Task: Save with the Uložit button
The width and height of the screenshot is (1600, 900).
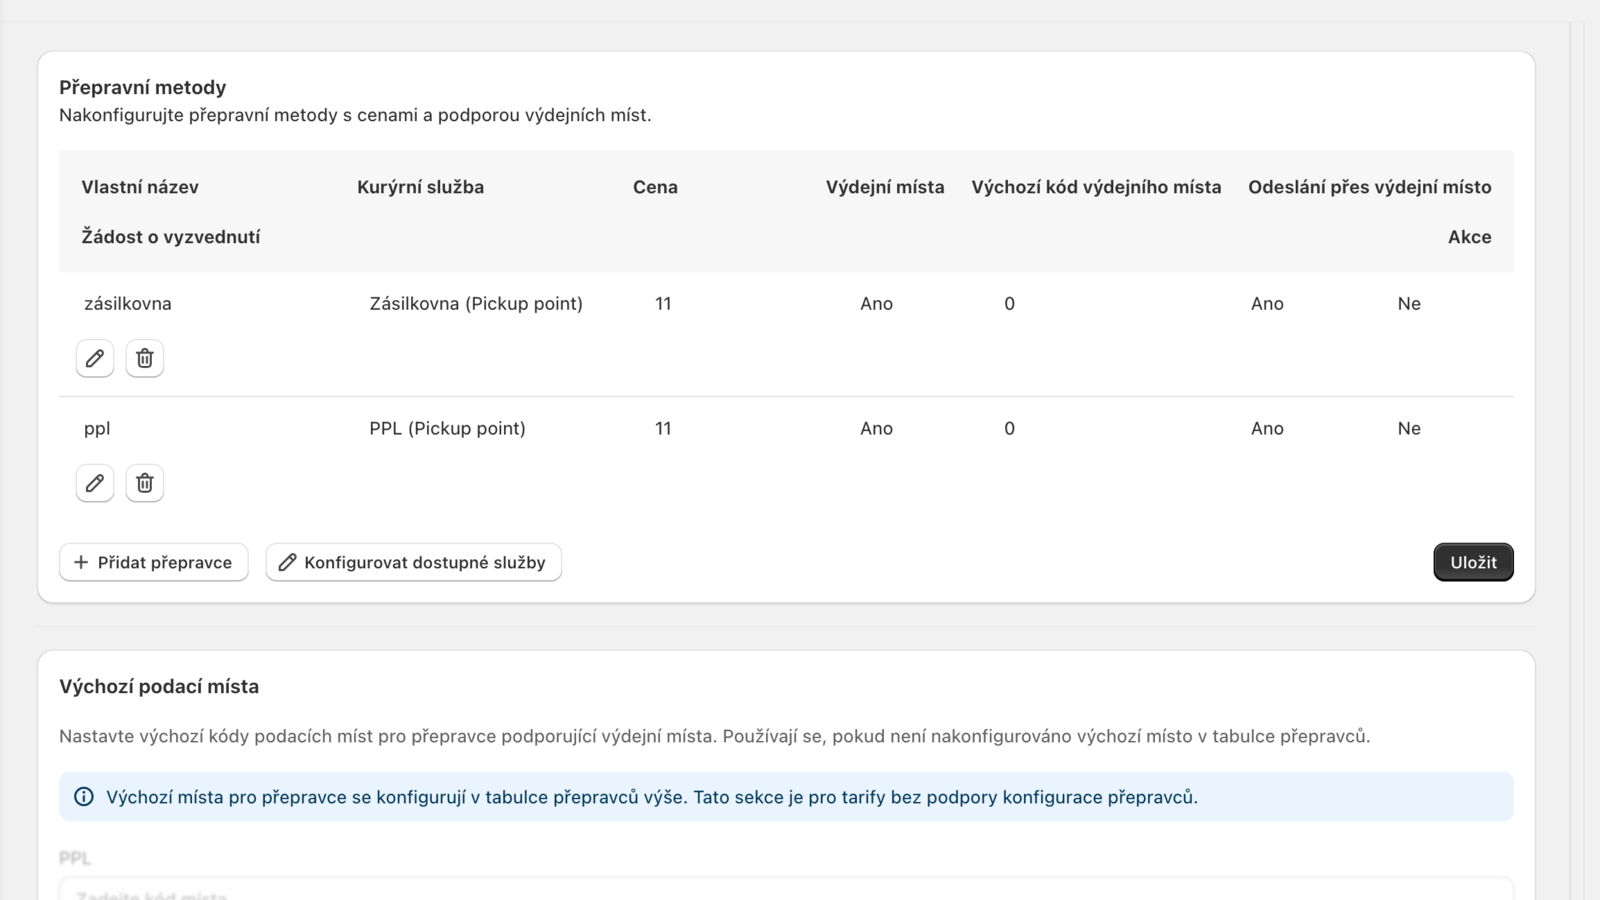Action: pyautogui.click(x=1473, y=562)
